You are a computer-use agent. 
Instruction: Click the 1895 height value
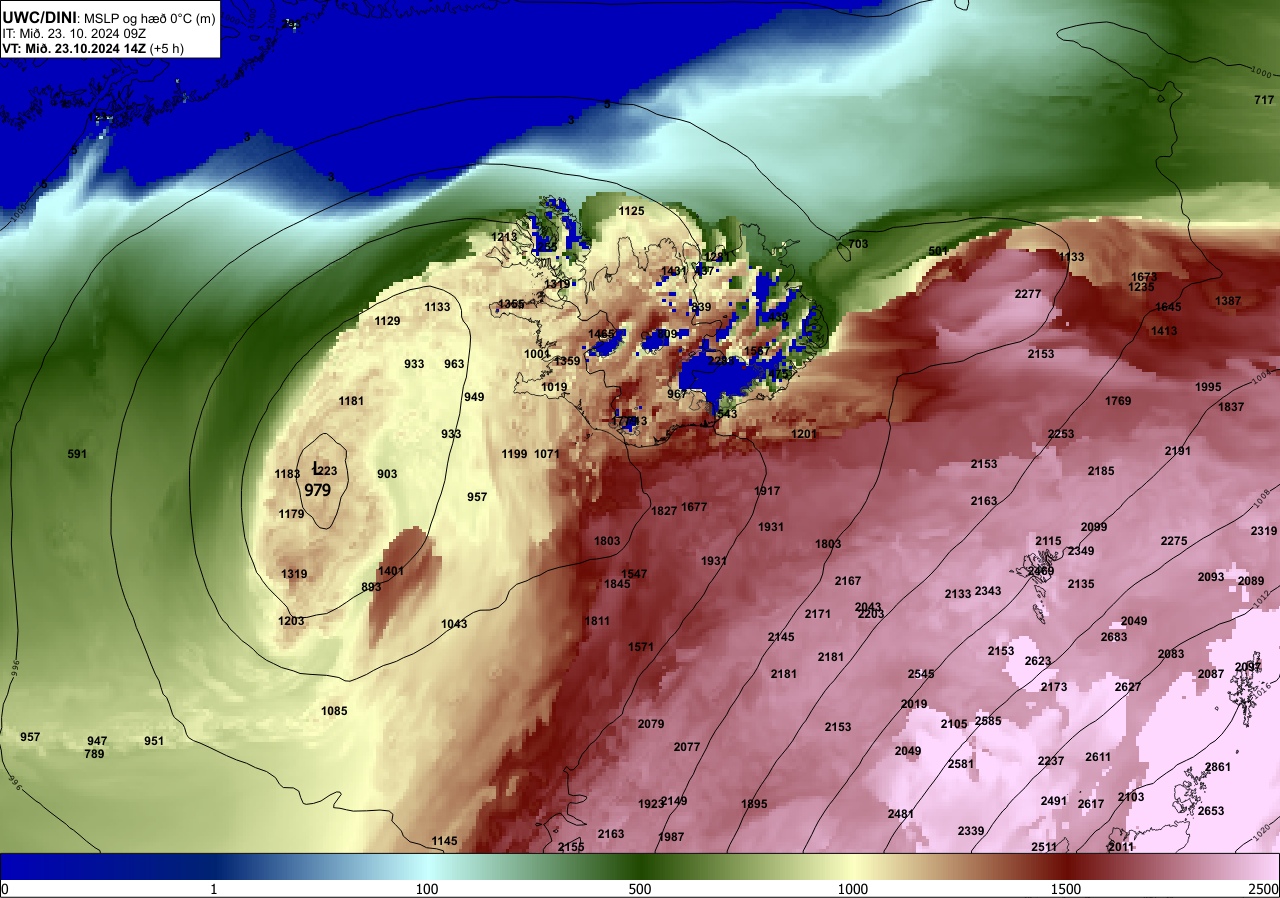click(x=754, y=804)
